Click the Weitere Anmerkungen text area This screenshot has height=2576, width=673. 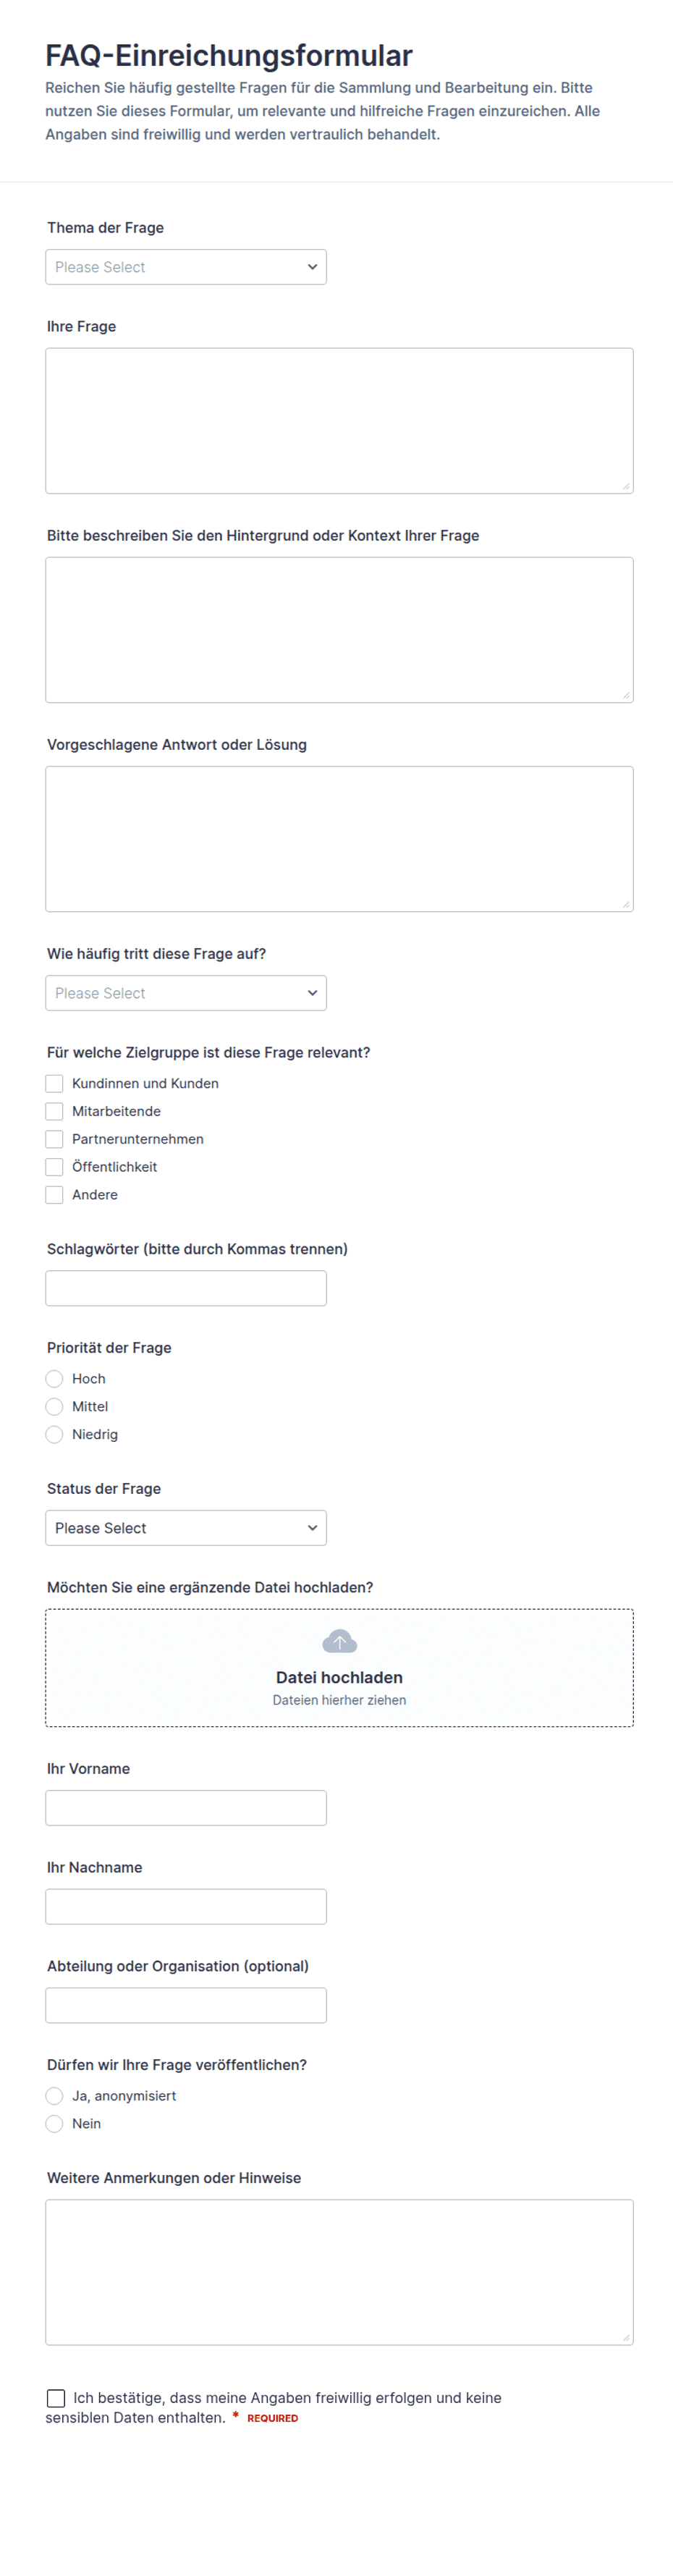339,2272
